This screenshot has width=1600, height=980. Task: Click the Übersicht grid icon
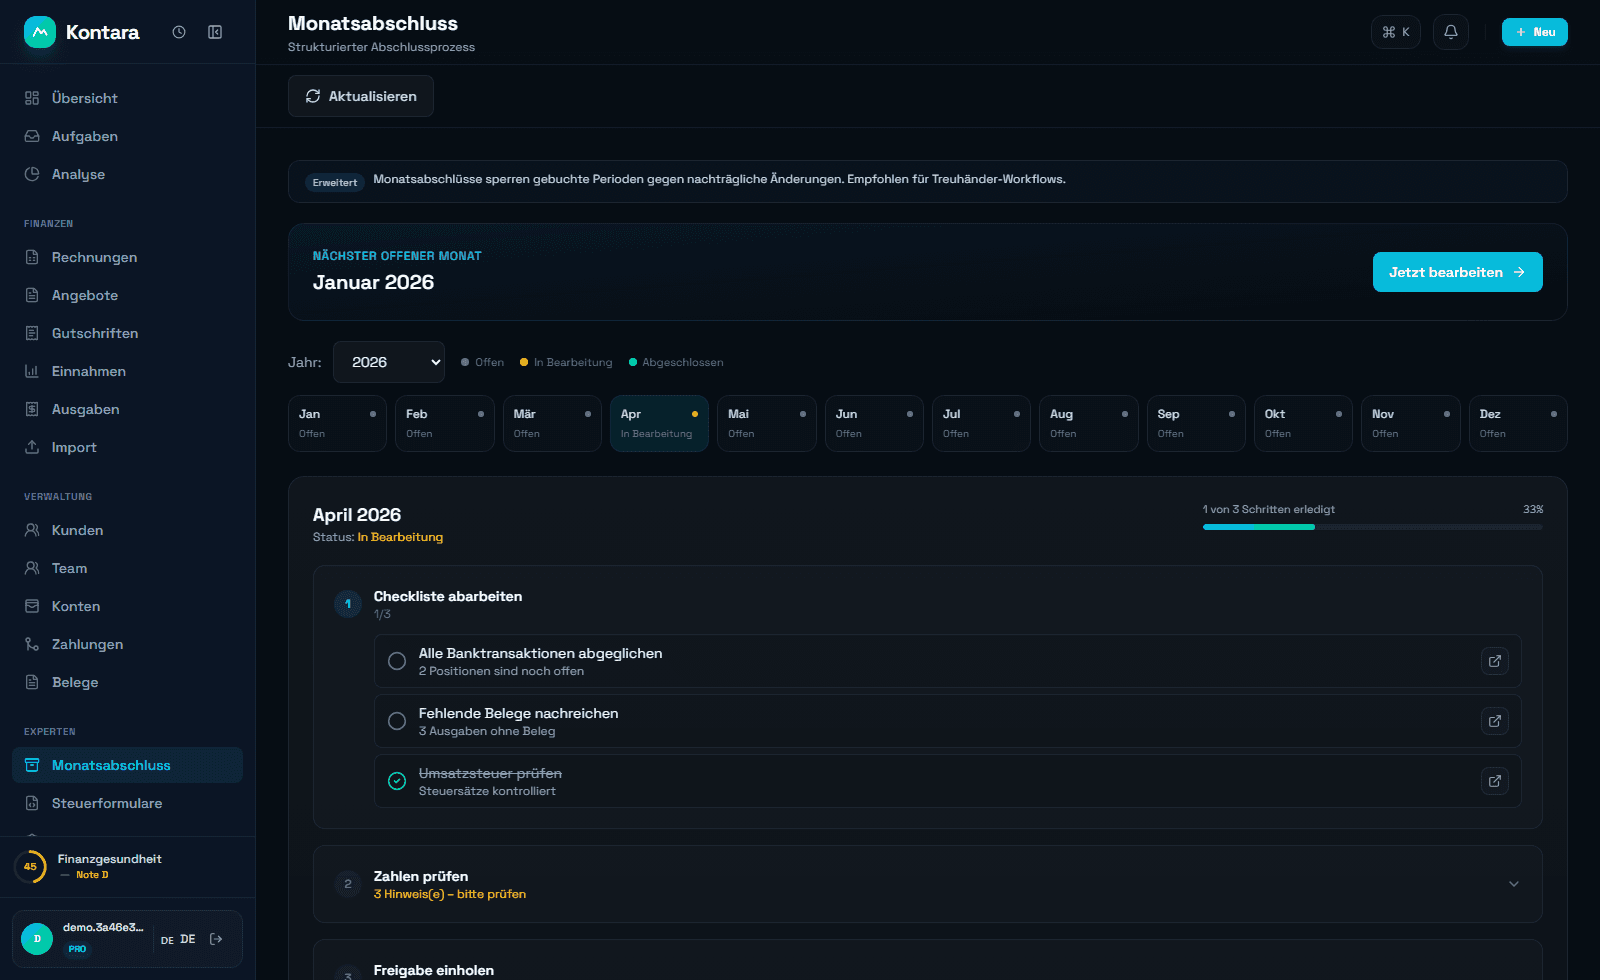coord(32,98)
